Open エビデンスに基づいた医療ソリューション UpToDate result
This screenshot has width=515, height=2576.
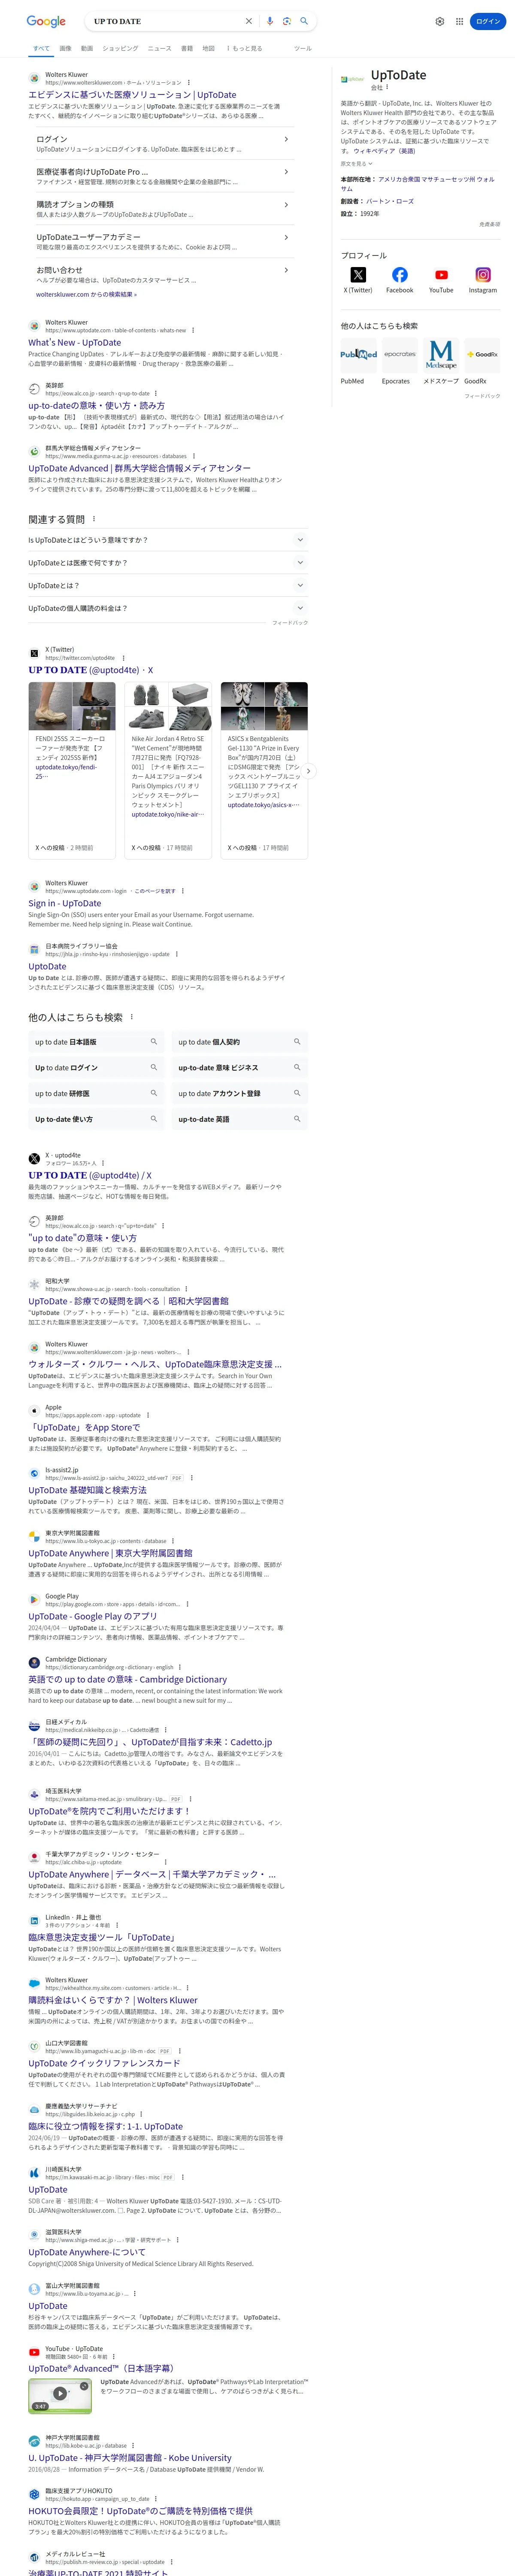132,95
